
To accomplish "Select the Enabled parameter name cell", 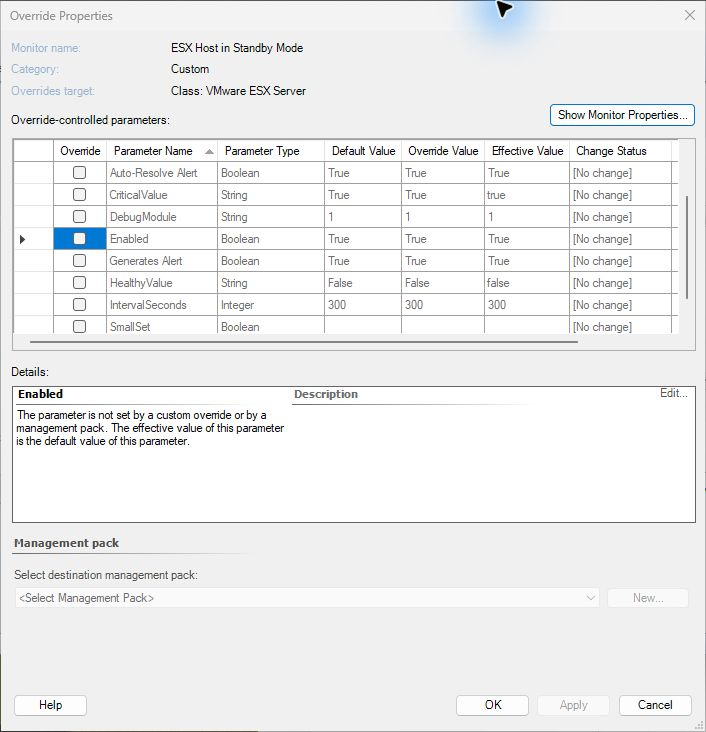I will click(162, 239).
